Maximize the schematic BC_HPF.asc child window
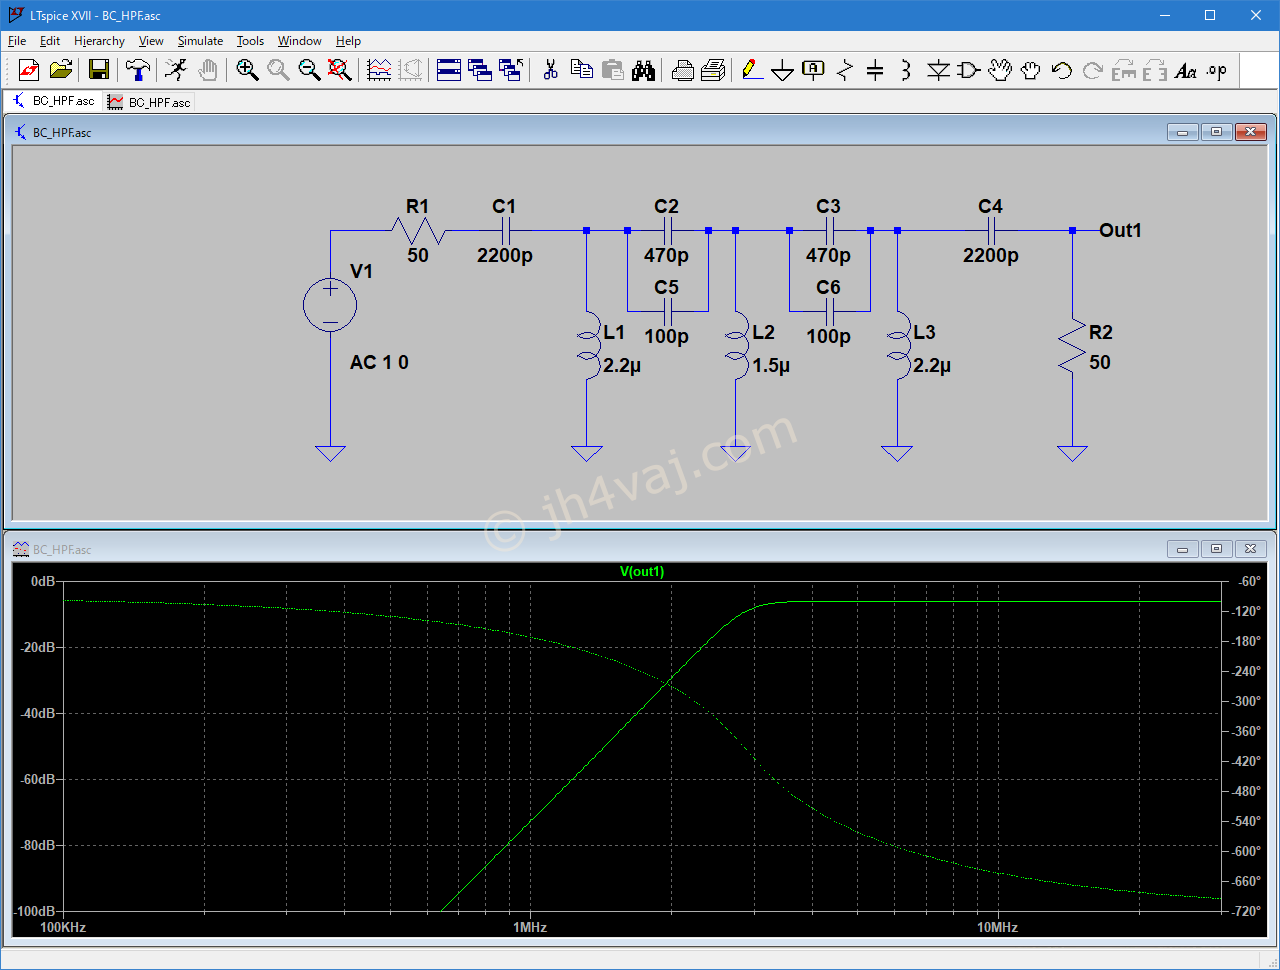This screenshot has width=1280, height=970. [x=1217, y=132]
